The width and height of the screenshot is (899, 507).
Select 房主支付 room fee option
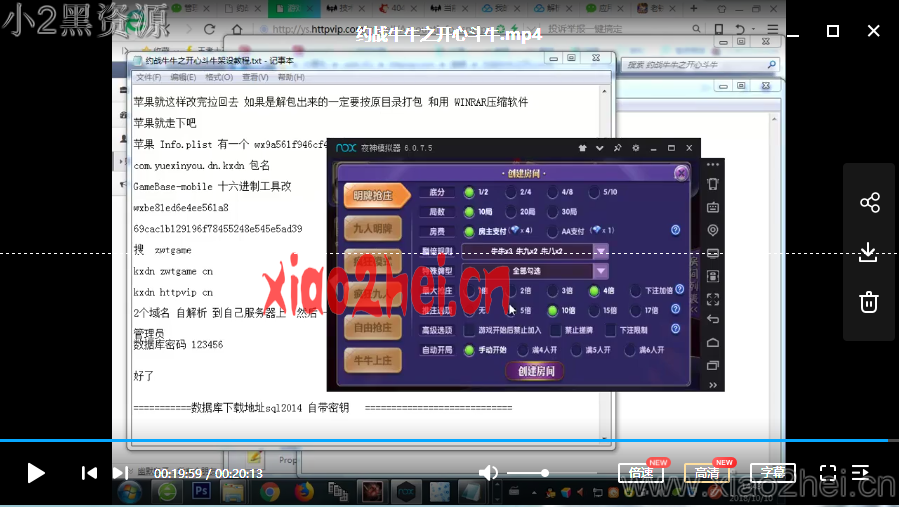tap(469, 232)
